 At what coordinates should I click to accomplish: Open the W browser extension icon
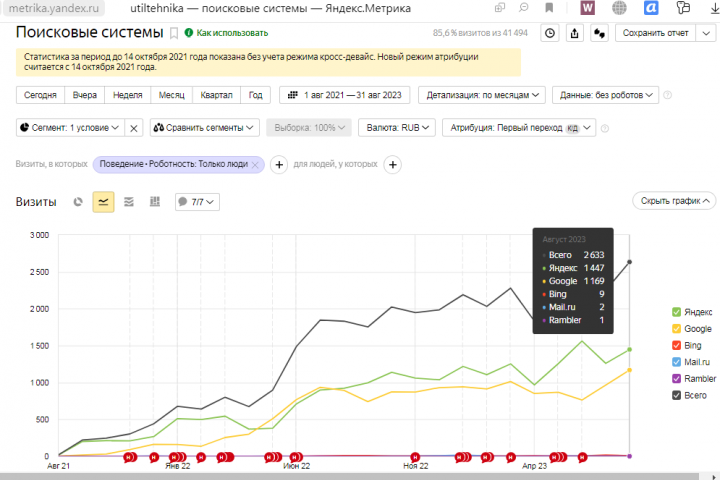587,8
